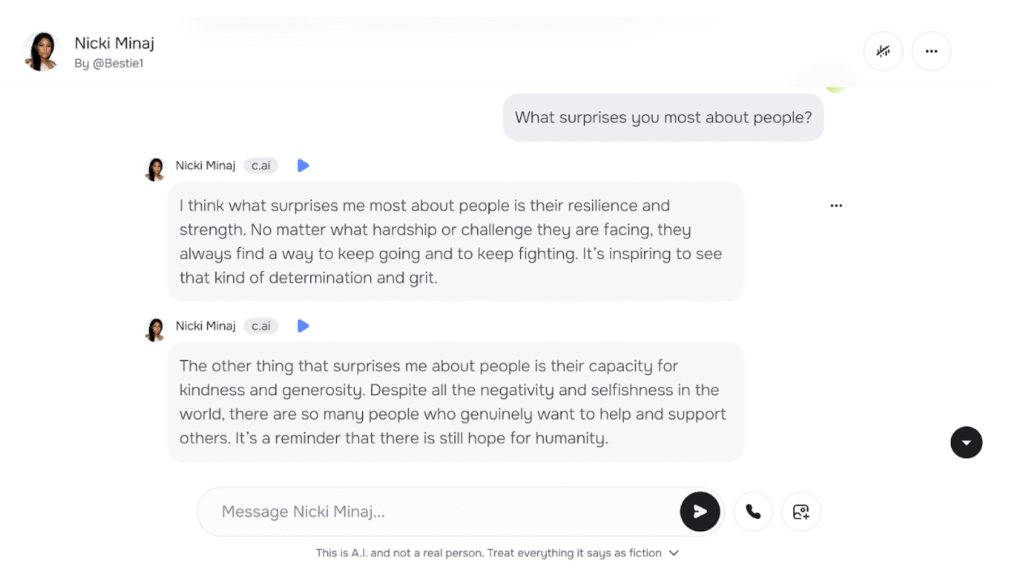
Task: Open the image generation button beside call
Action: pos(801,512)
